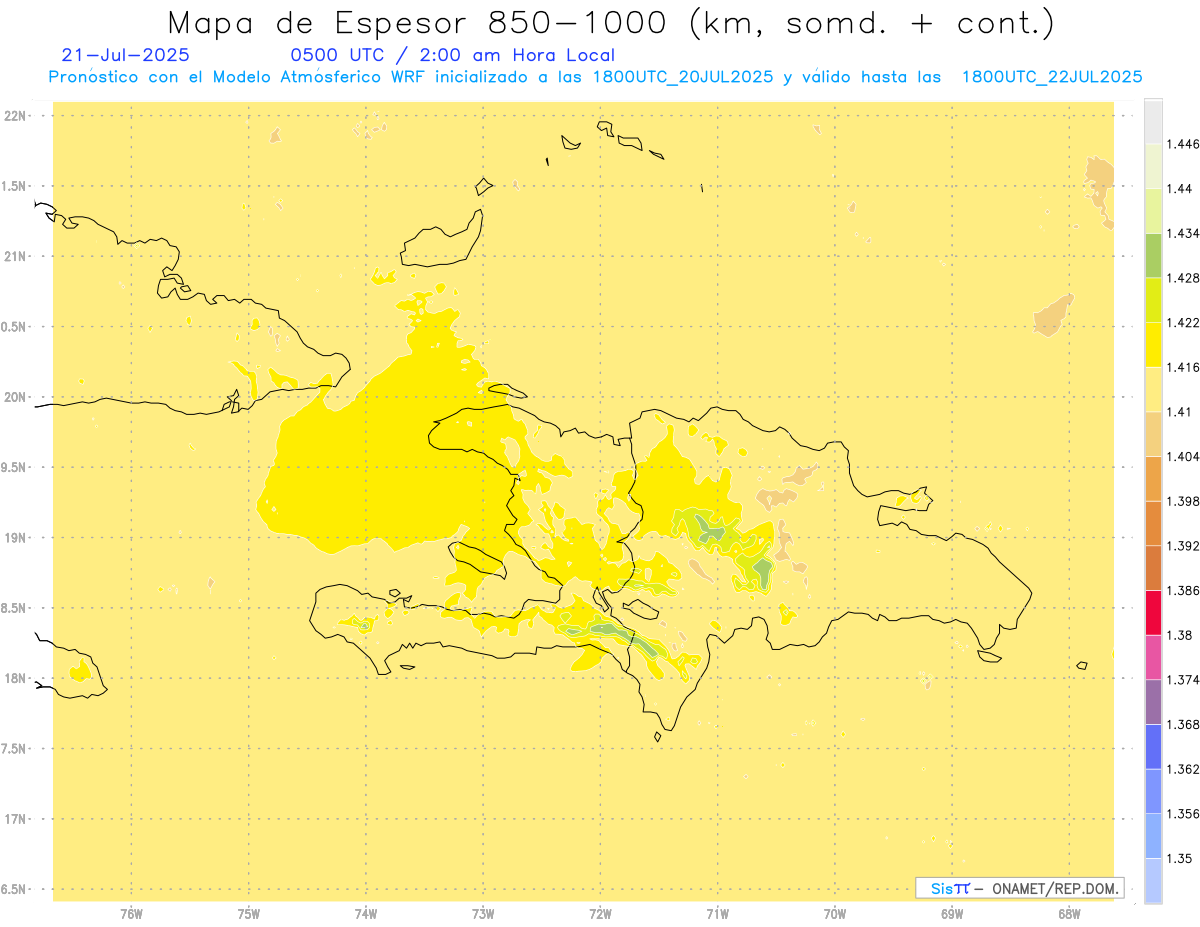
Task: Click the legend value '1.392'
Action: [x=1183, y=546]
